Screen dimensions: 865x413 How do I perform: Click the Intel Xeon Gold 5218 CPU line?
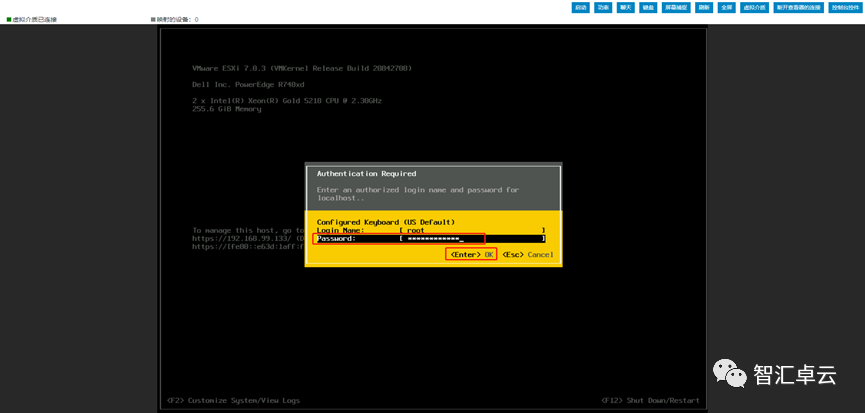coord(287,101)
